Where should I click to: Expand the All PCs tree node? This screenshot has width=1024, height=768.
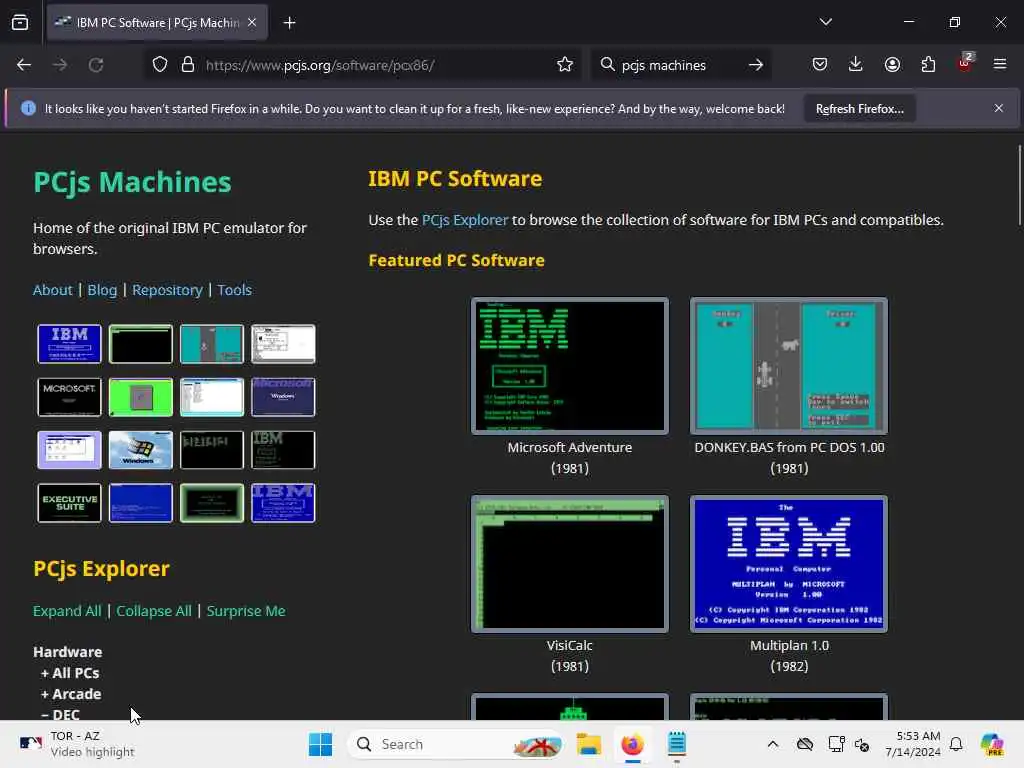(x=70, y=673)
